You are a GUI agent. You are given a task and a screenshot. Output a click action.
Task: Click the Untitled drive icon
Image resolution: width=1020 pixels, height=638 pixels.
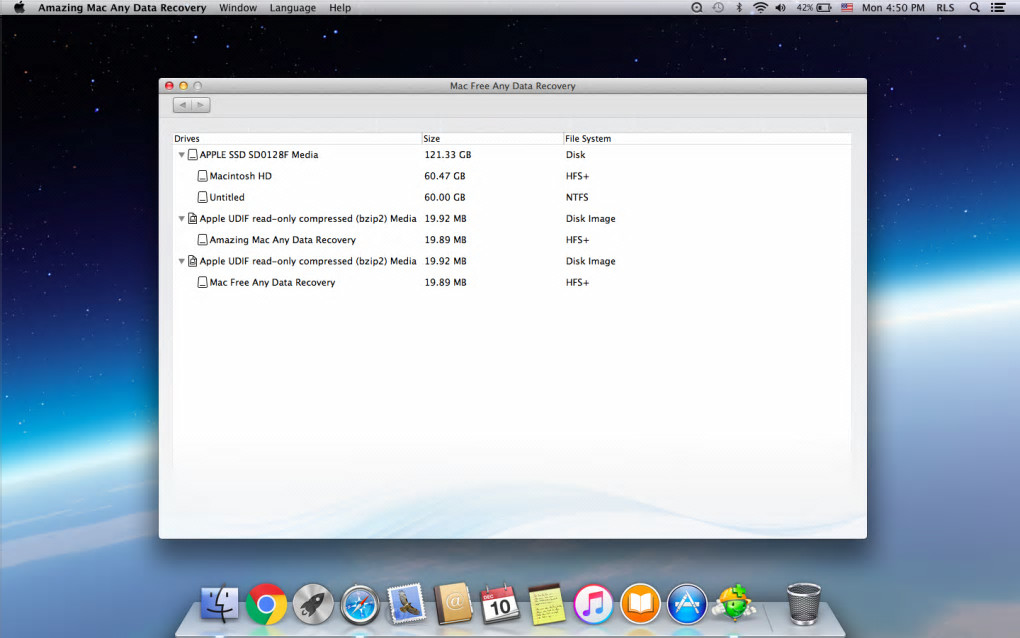(202, 197)
